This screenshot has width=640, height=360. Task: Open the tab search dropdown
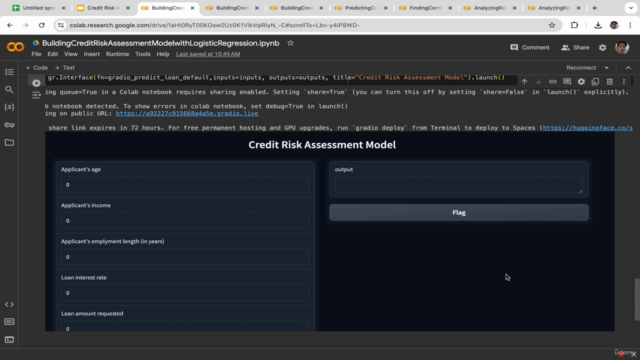631,8
